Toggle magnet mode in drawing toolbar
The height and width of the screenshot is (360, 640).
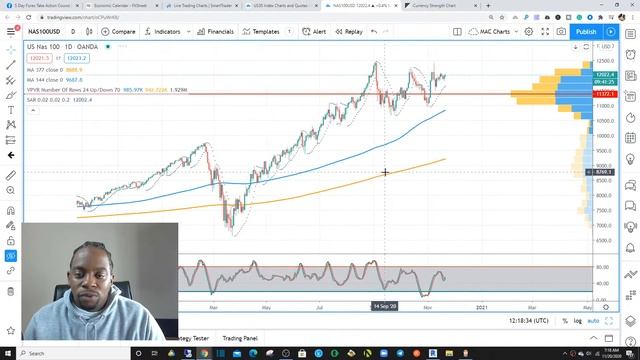[x=11, y=211]
